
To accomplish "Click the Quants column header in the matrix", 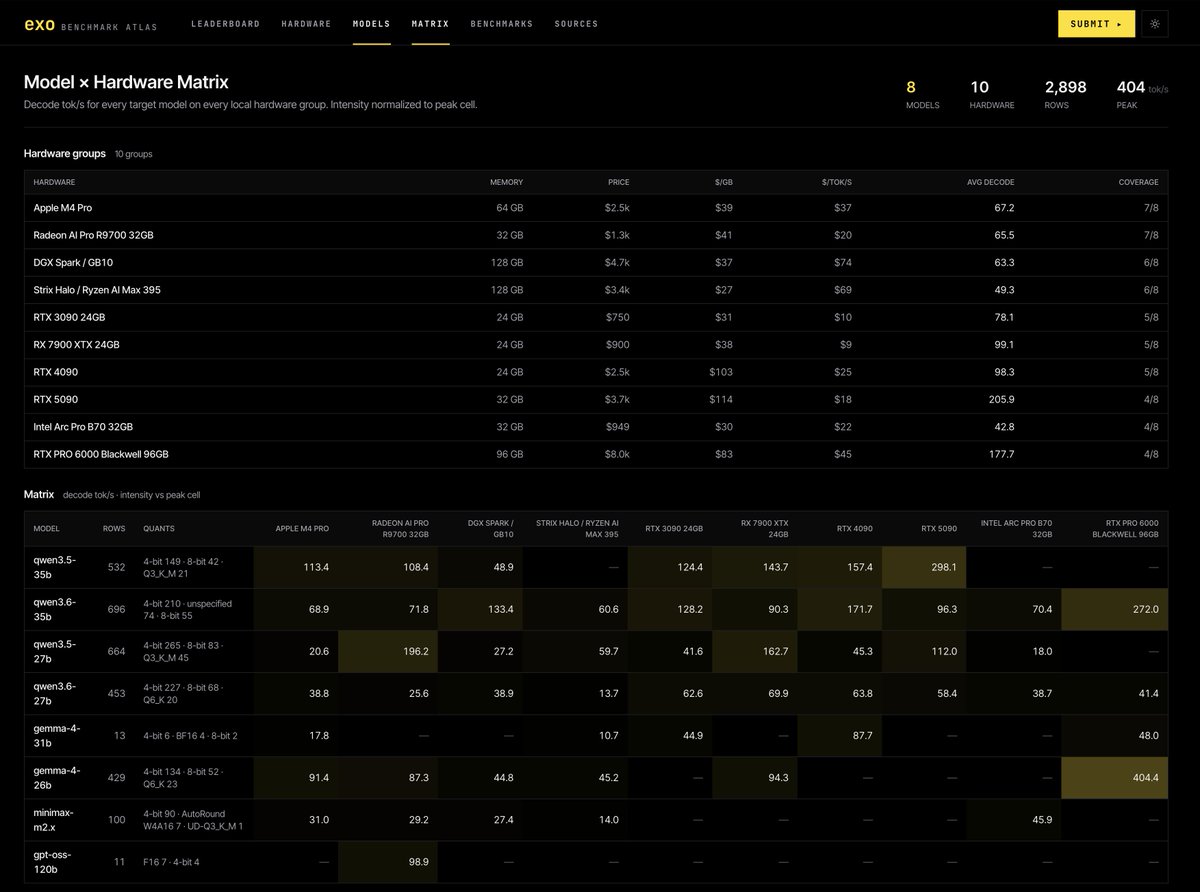I will [x=158, y=528].
